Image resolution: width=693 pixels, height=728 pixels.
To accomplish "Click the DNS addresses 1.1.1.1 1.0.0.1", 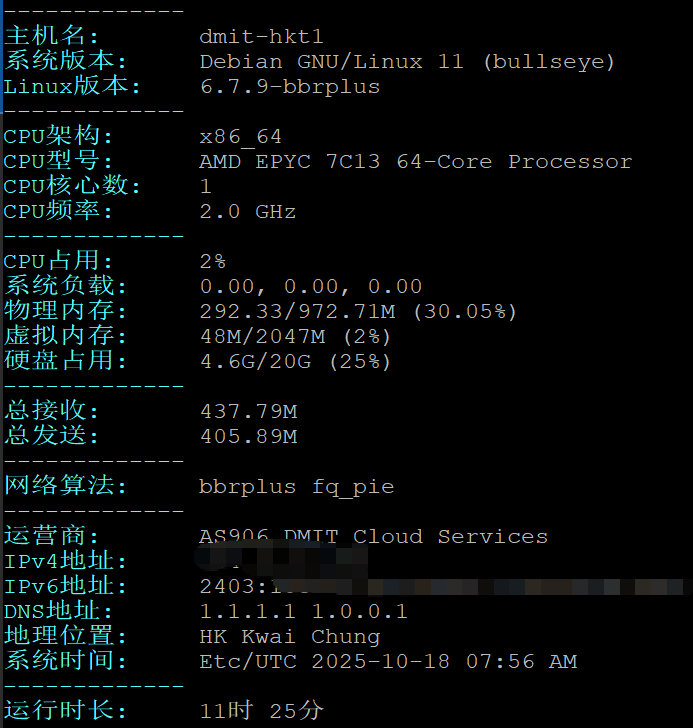I will point(303,611).
